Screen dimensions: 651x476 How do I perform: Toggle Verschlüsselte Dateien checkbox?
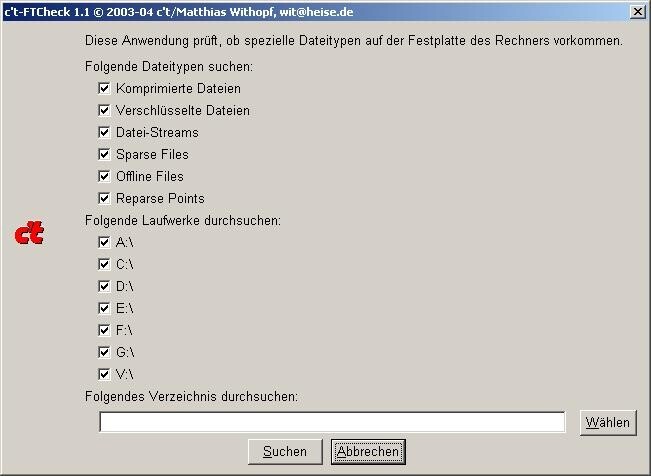pos(104,110)
